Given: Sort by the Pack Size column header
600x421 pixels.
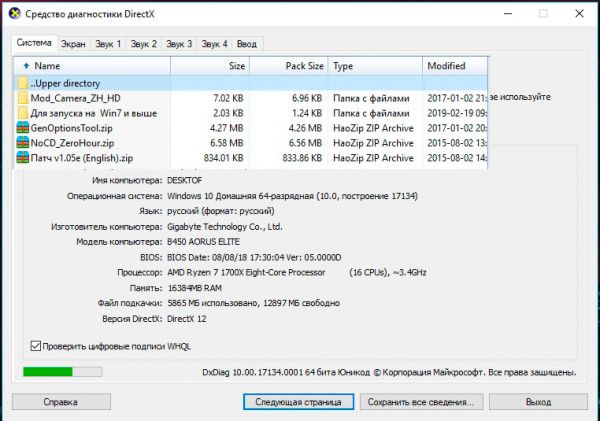Looking at the screenshot, I should pyautogui.click(x=289, y=66).
